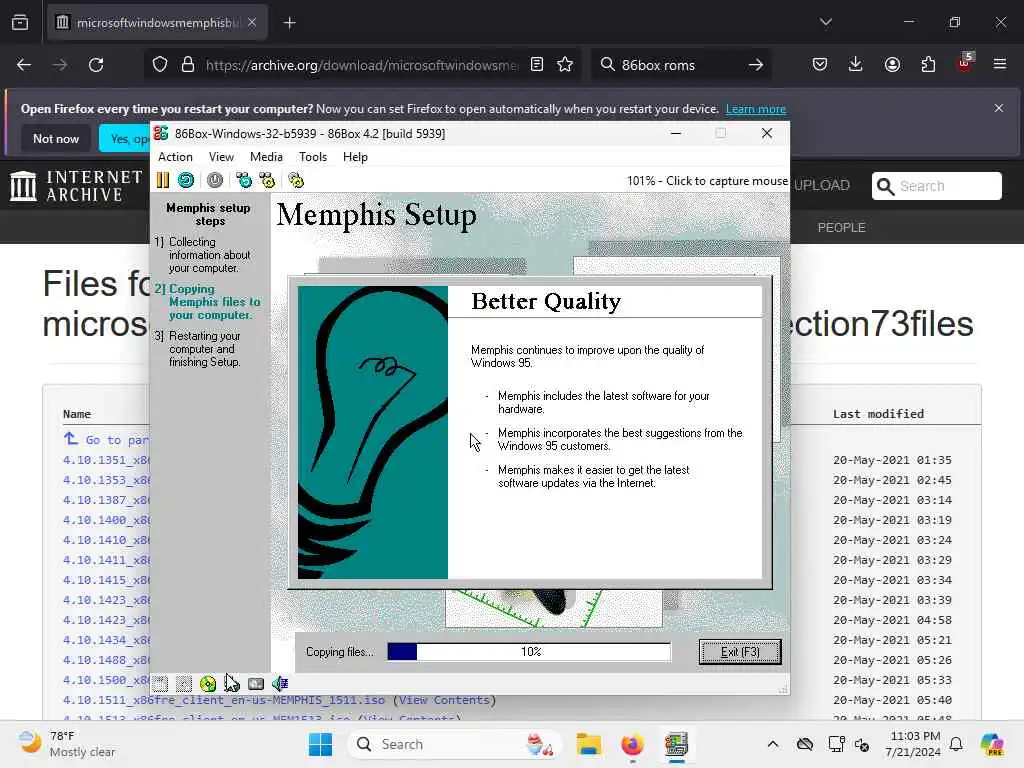Click the CD-ROM disc icon in 86Box status bar
Viewport: 1024px width, 768px height.
click(x=208, y=684)
